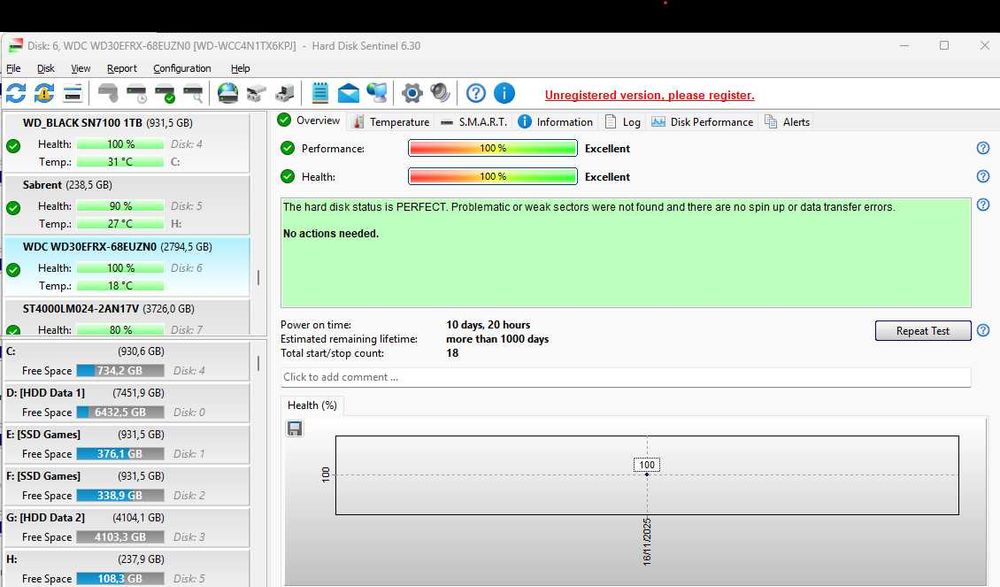The width and height of the screenshot is (1000, 587).
Task: Click the blue envelope email icon
Action: [348, 93]
